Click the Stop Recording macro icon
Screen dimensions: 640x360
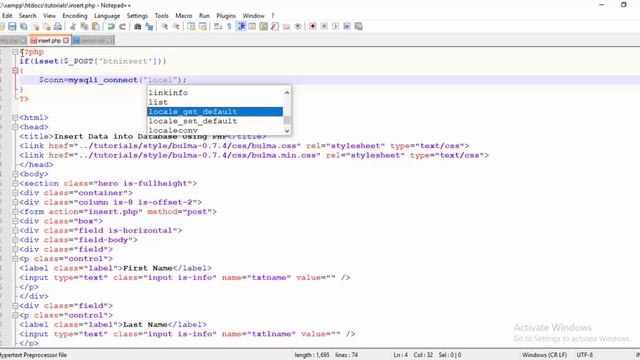324,27
